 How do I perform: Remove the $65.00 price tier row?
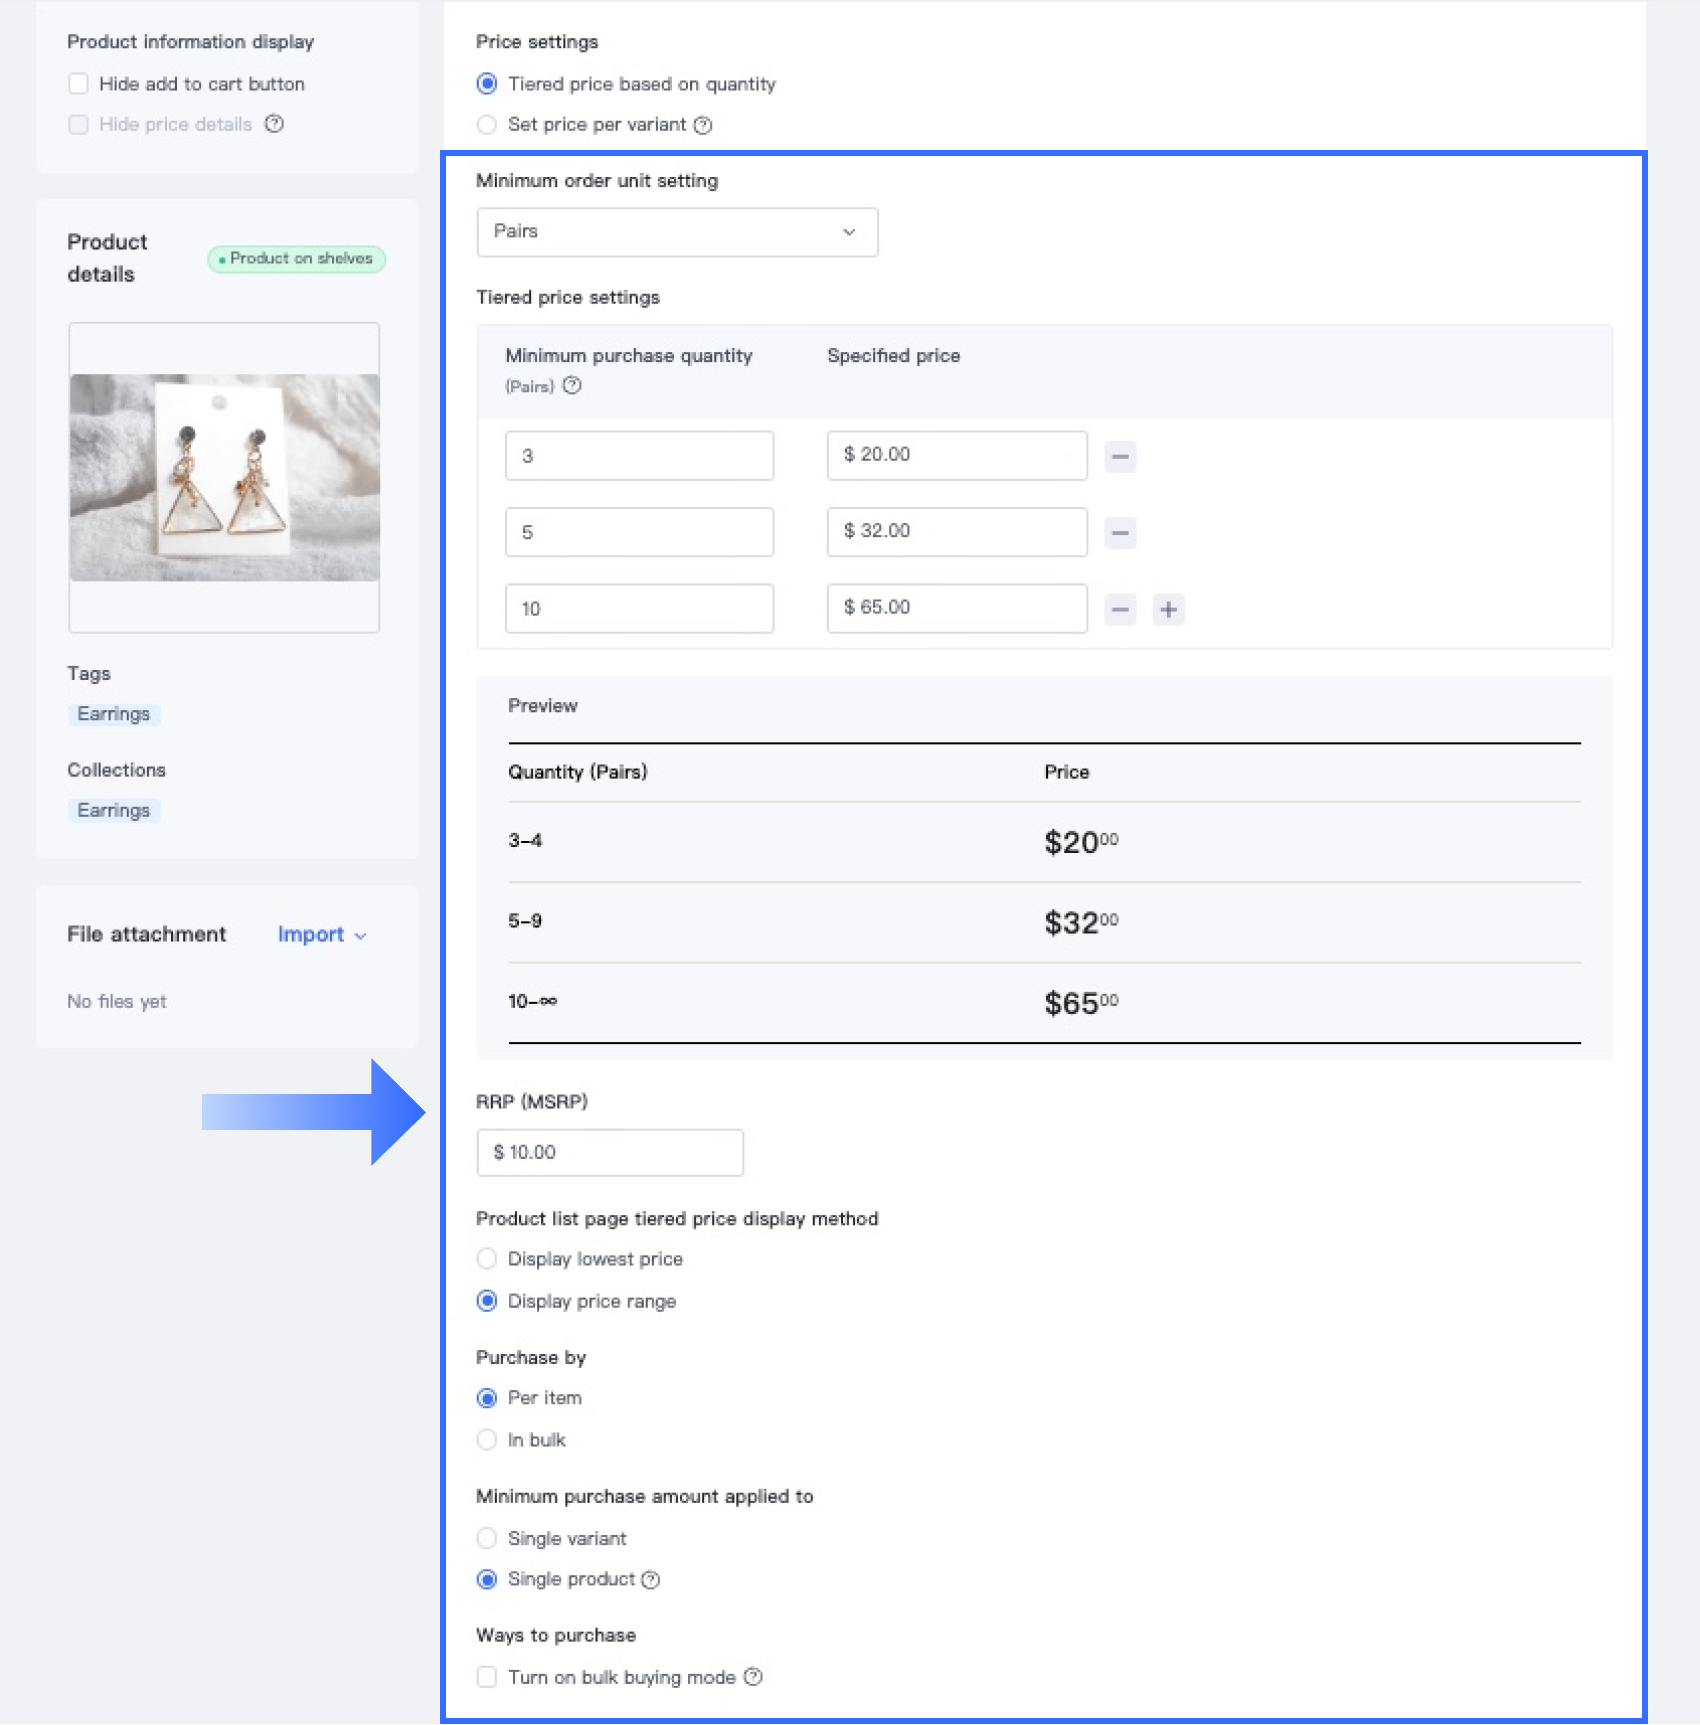pyautogui.click(x=1120, y=609)
